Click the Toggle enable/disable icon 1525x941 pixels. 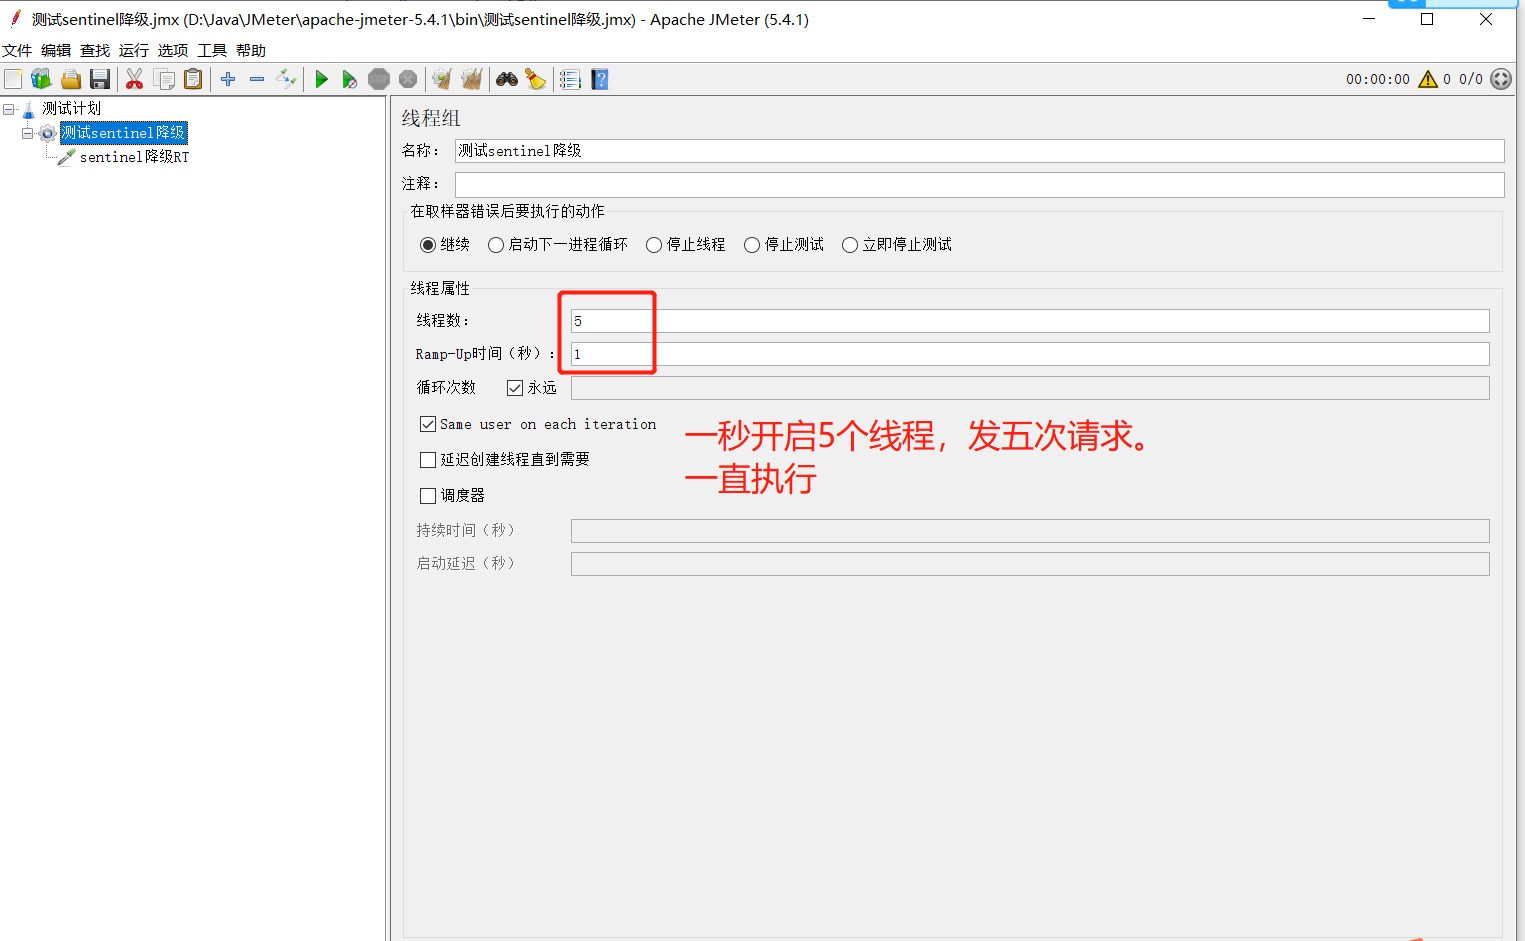286,79
